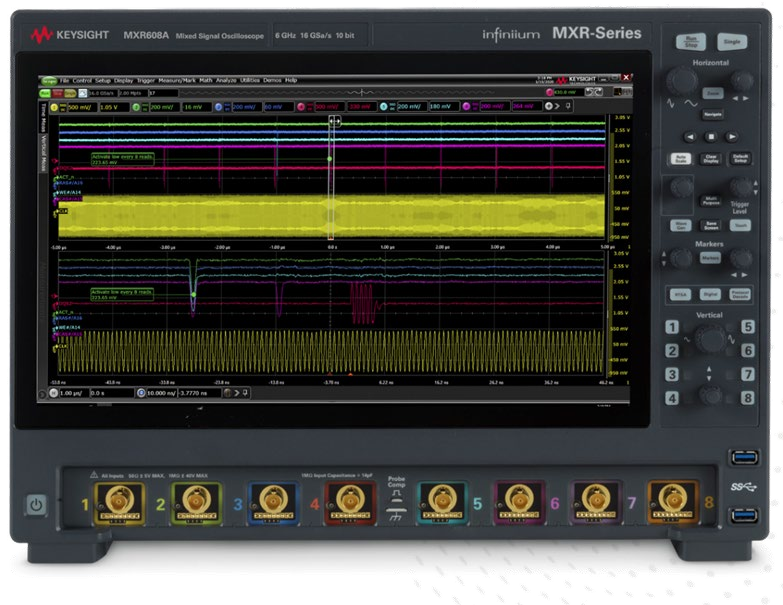This screenshot has height=605, width=783.
Task: Click the Default Setup key
Action: pos(740,159)
